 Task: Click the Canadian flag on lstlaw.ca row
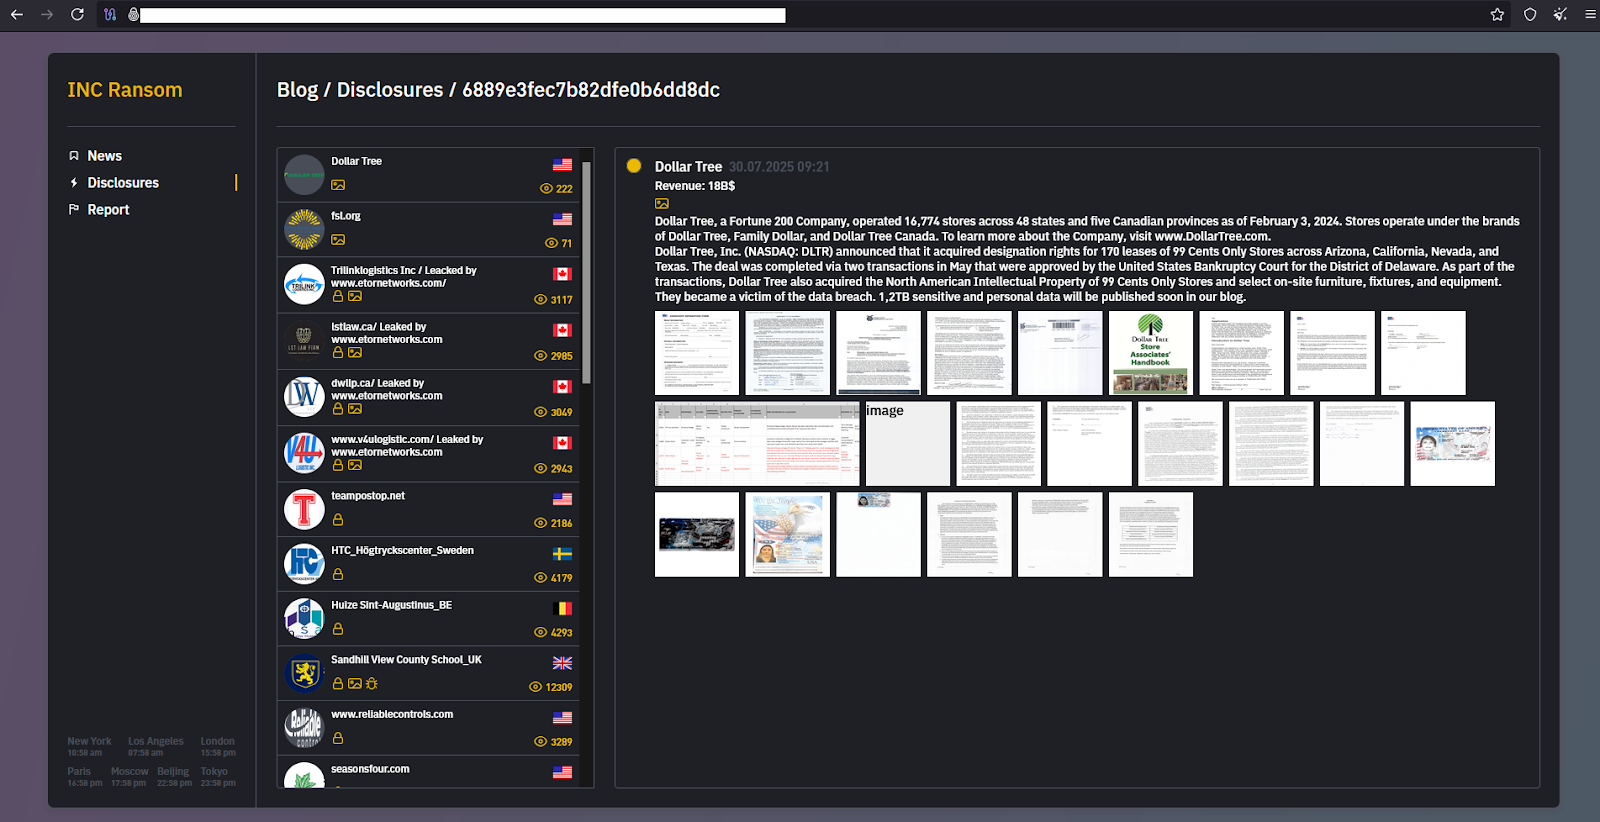point(562,331)
